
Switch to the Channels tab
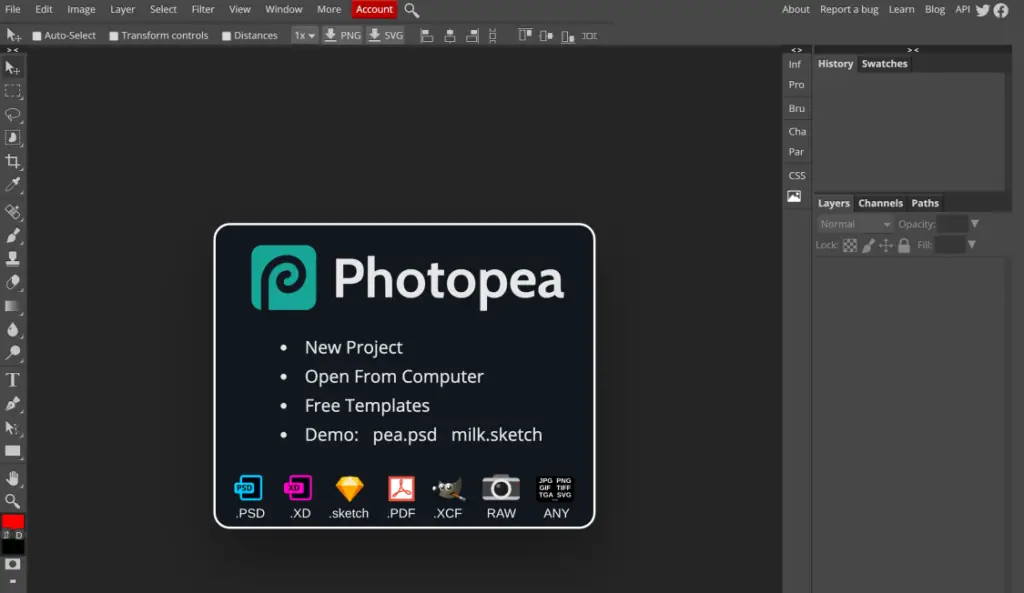coord(880,203)
